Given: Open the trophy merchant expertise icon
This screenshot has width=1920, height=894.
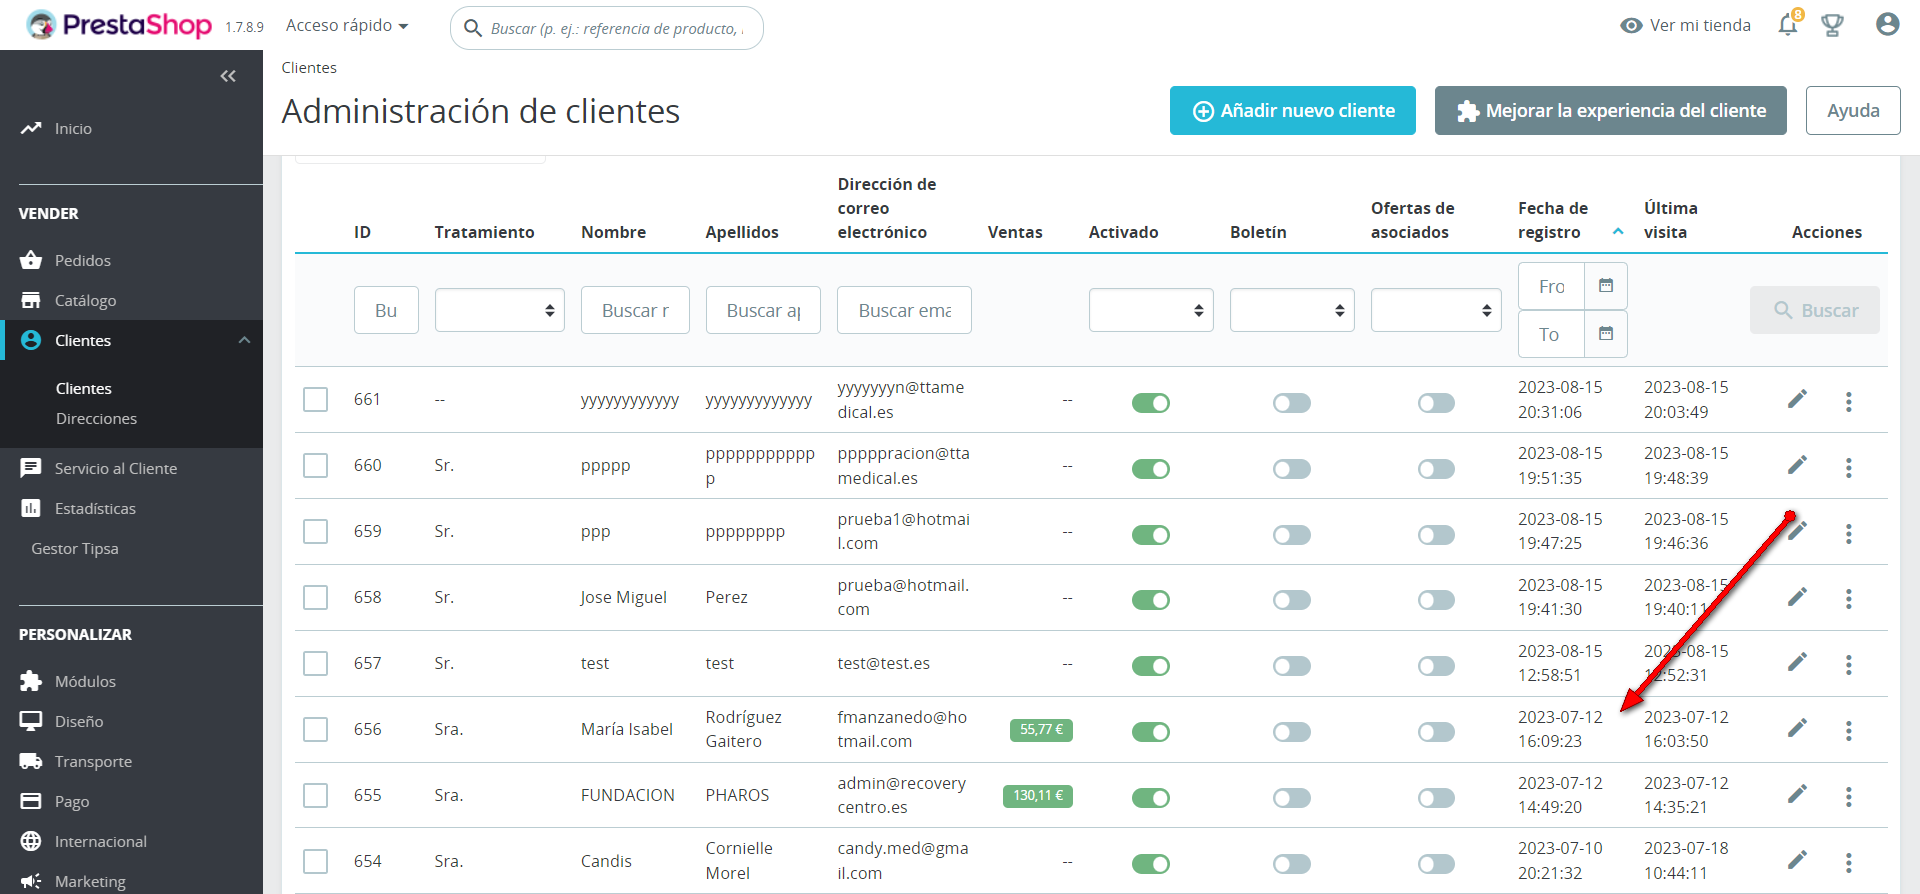Looking at the screenshot, I should [x=1832, y=25].
